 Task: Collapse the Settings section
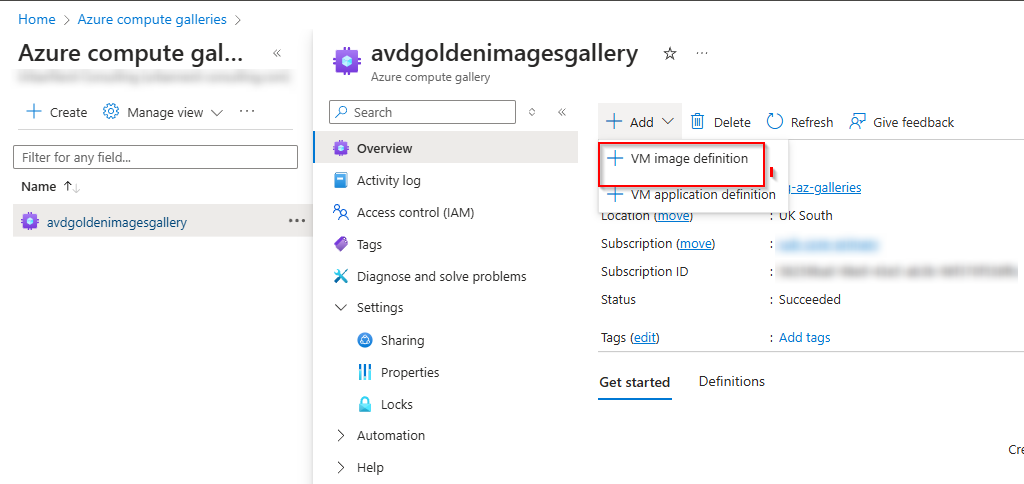[x=341, y=308]
